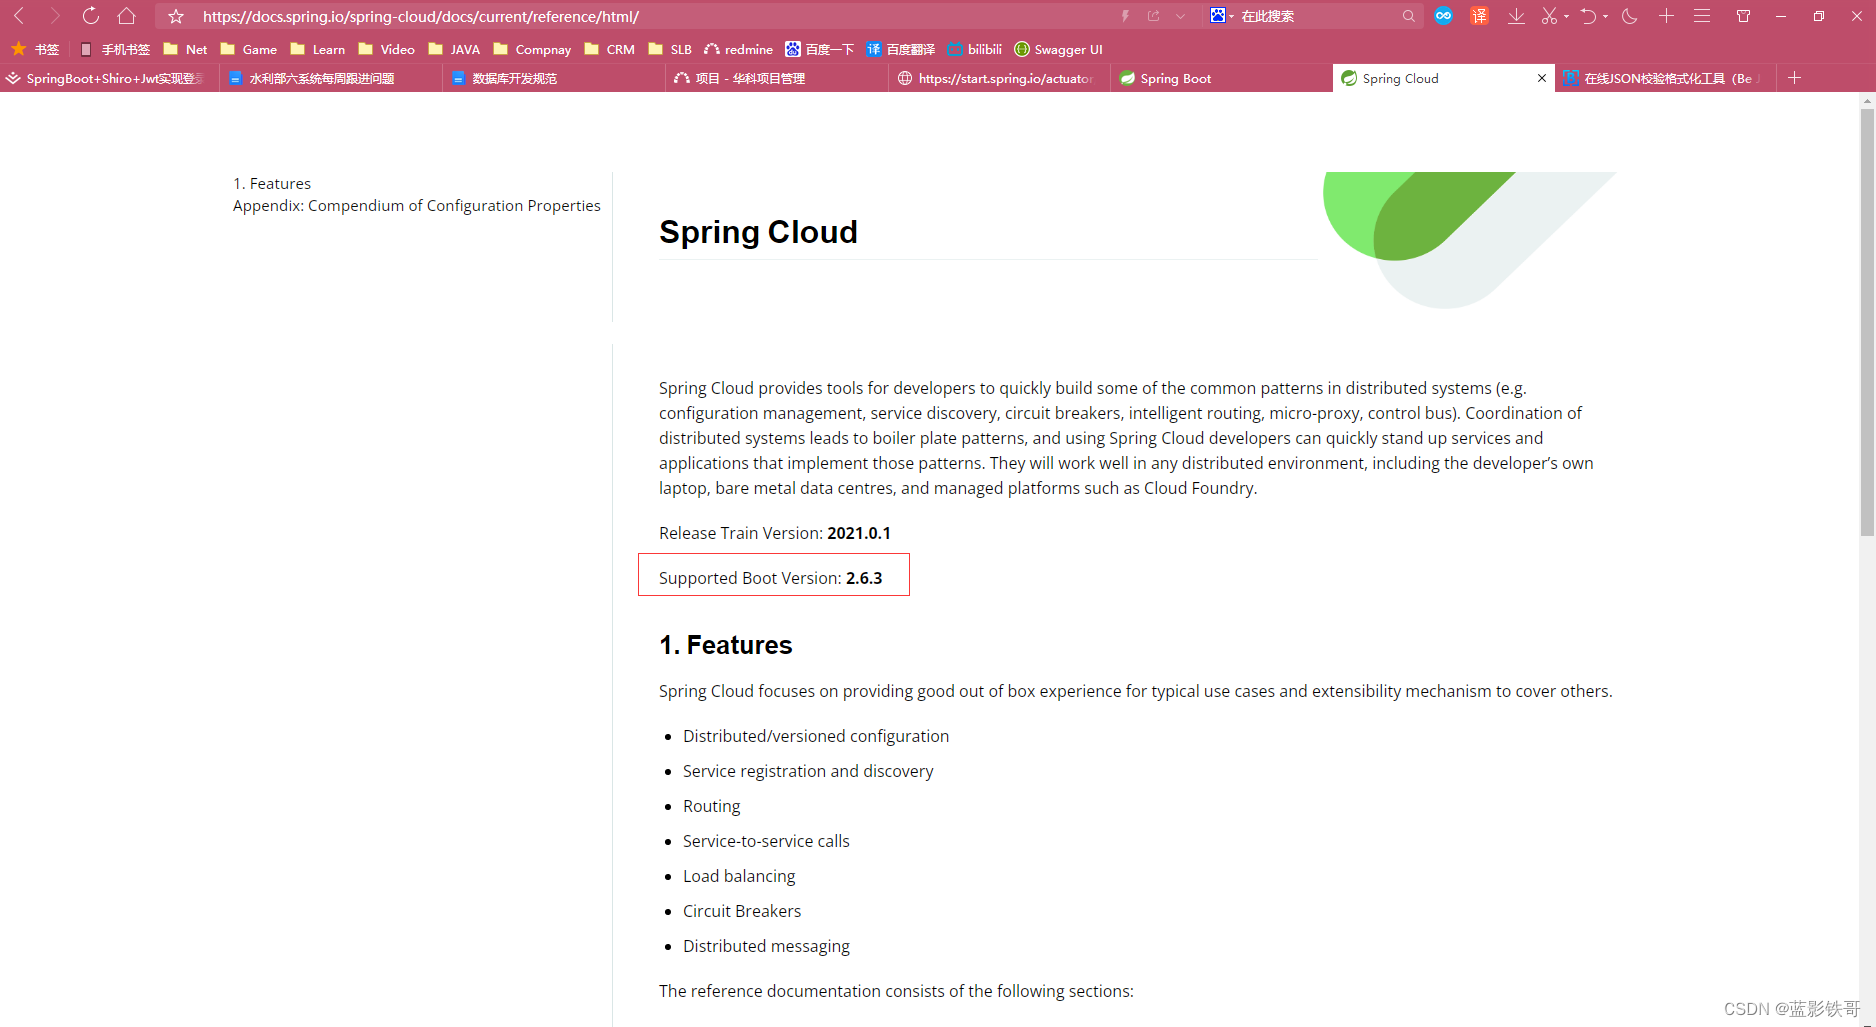Switch to SpringBoot+Shiro+Jwt tab
Viewport: 1876px width, 1027px height.
point(110,78)
